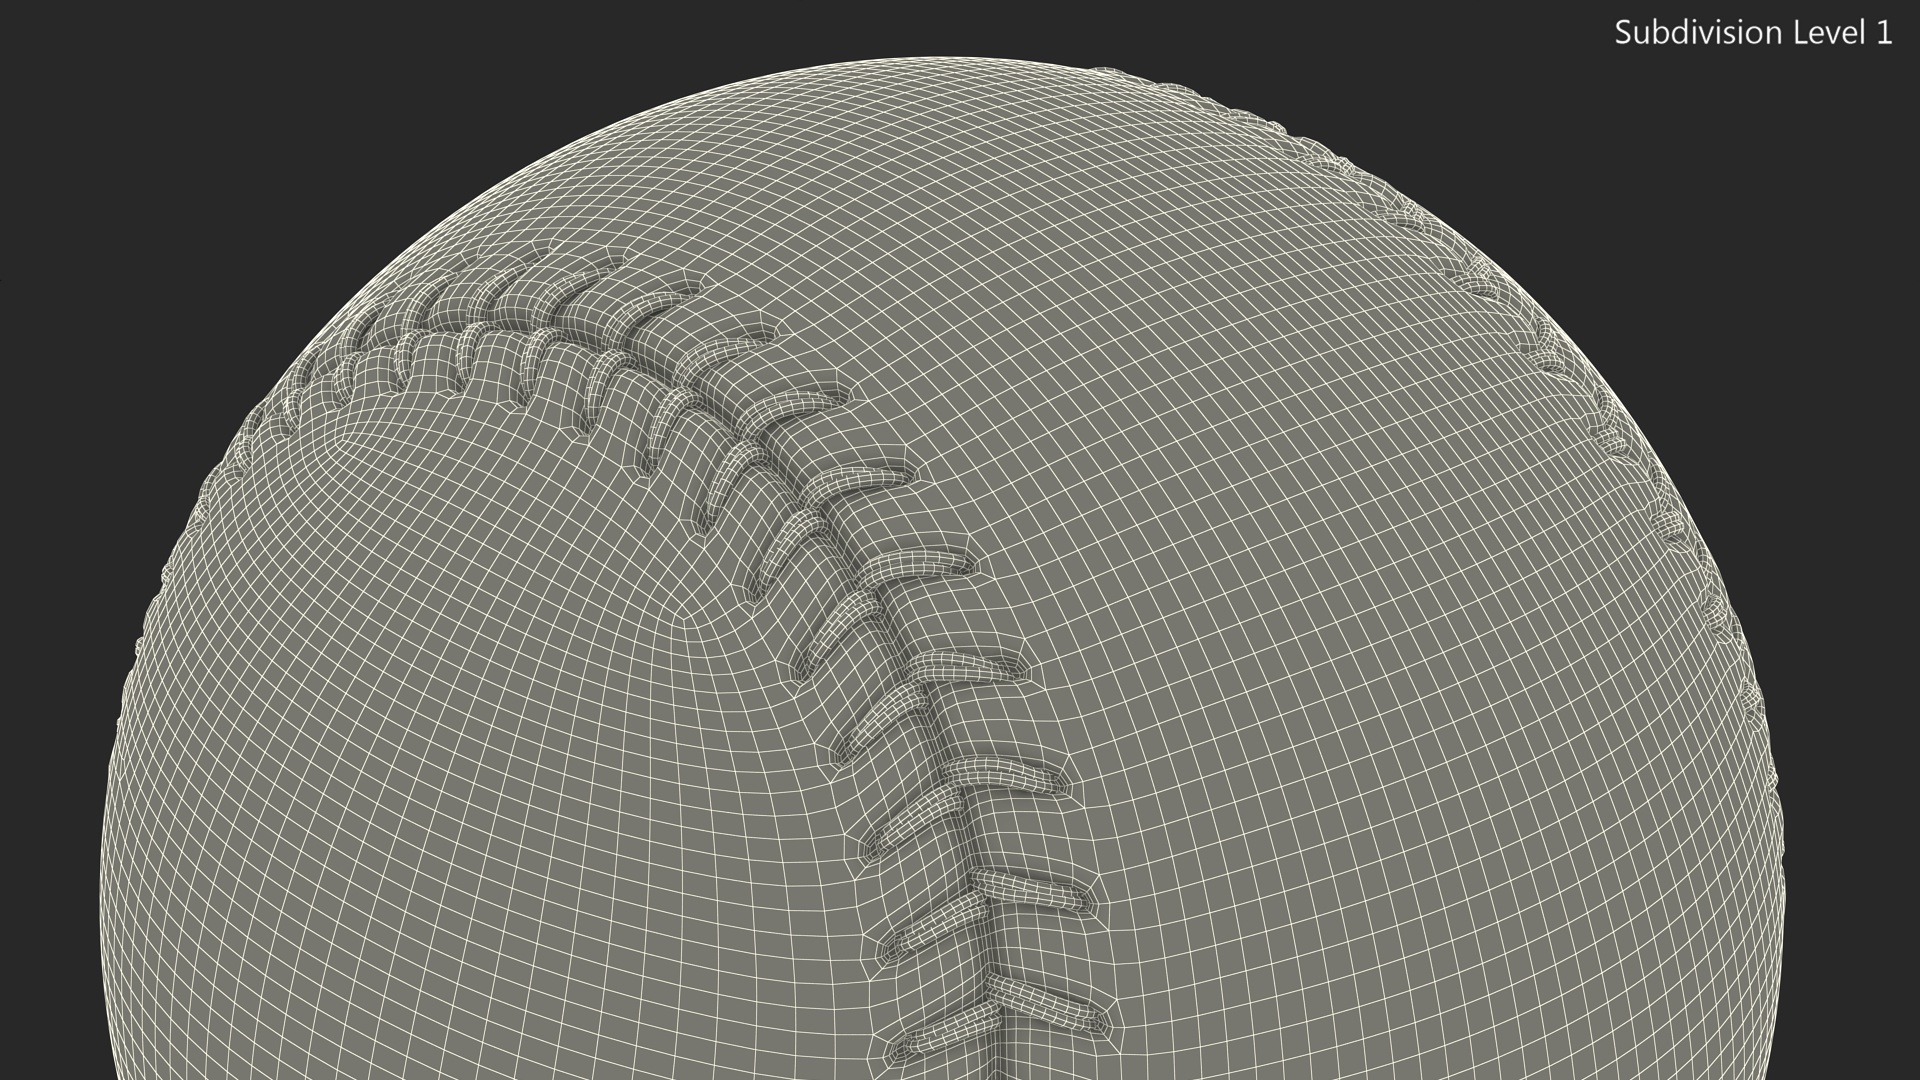
Task: Click the 'Subdivision Level 1' label
Action: [x=1753, y=33]
